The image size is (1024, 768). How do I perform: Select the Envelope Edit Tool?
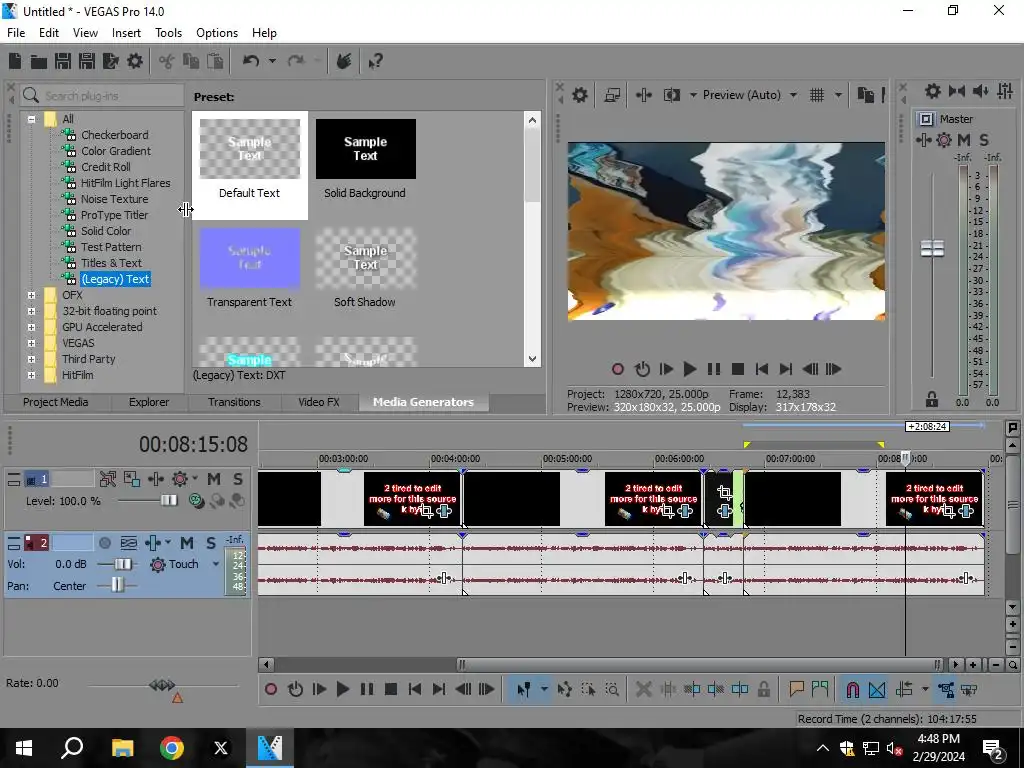click(x=565, y=690)
